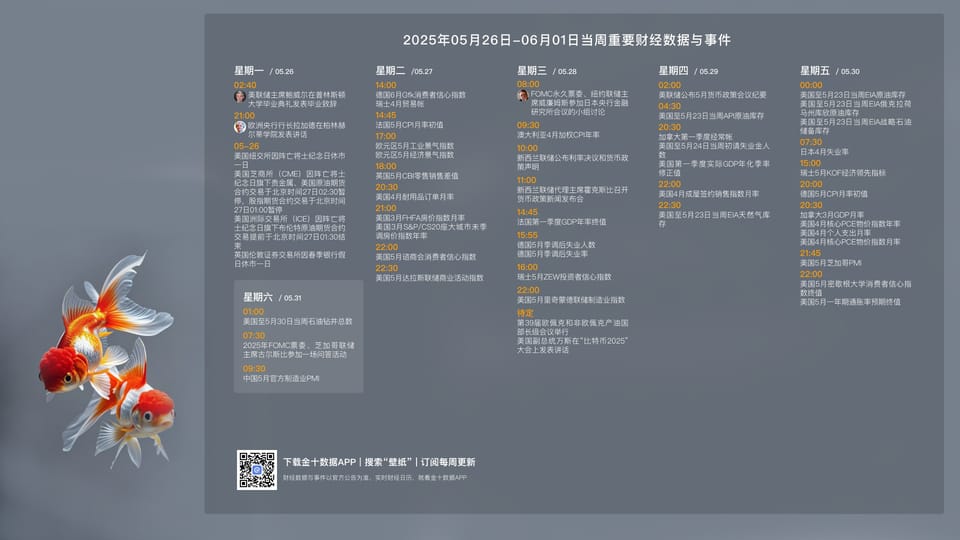The width and height of the screenshot is (960, 540).
Task: Click 美国至5月23日当周API原油库存
Action: coord(711,116)
